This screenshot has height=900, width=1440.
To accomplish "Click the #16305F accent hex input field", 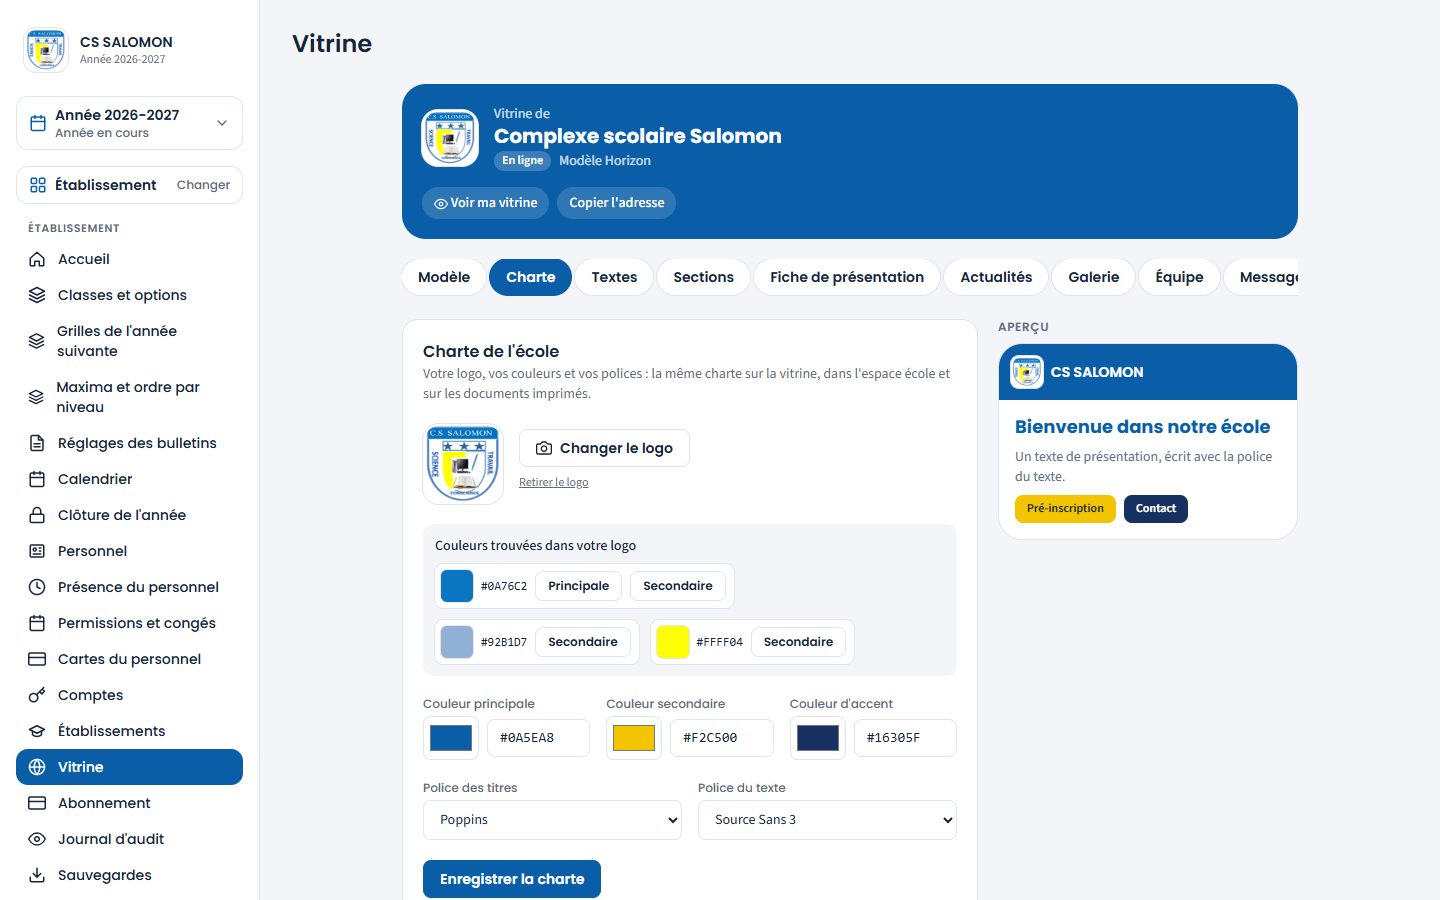I will [x=905, y=738].
